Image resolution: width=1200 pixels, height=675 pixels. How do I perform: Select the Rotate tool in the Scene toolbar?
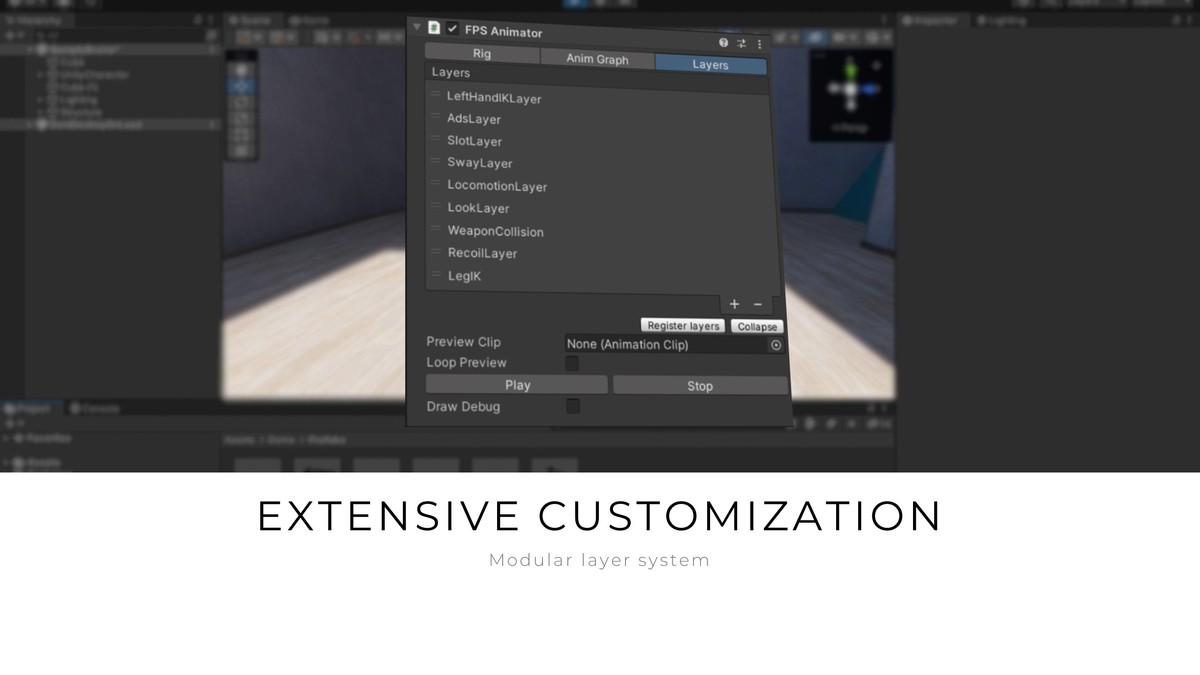pyautogui.click(x=242, y=101)
